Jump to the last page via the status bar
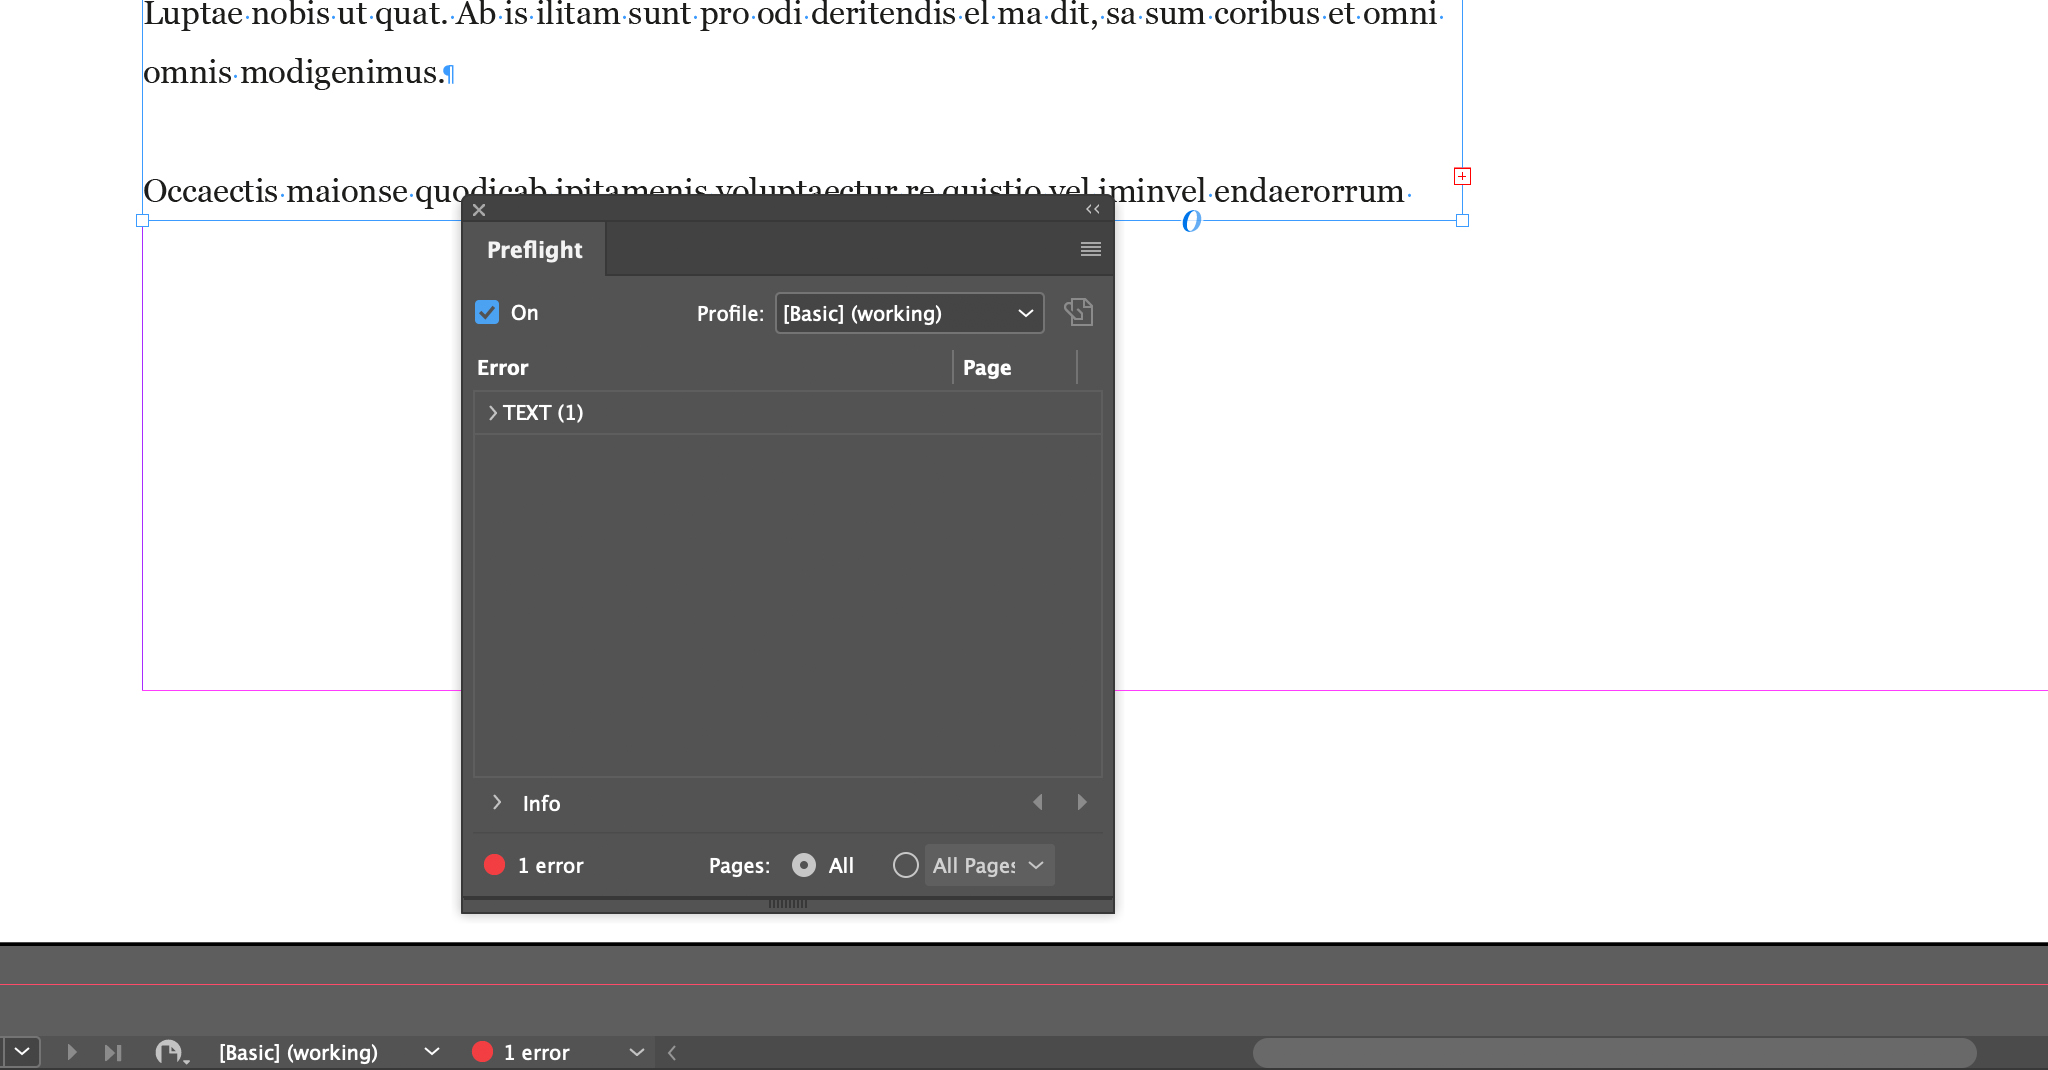The image size is (2048, 1070). point(113,1052)
